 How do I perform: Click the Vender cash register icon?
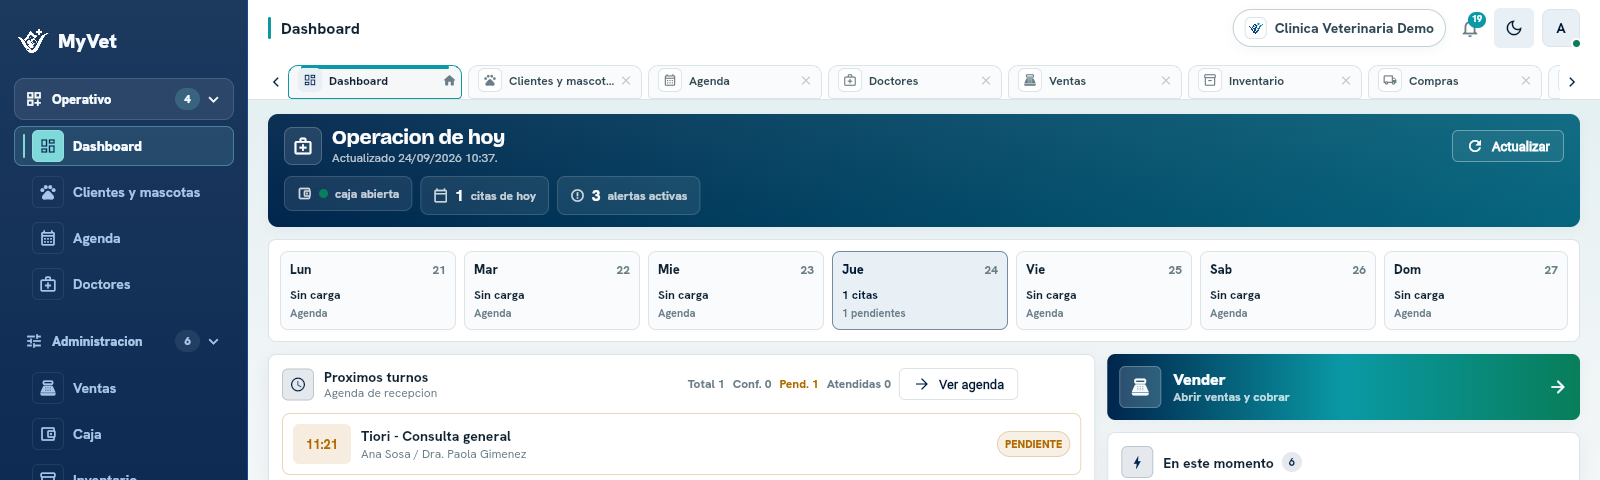tap(1140, 387)
